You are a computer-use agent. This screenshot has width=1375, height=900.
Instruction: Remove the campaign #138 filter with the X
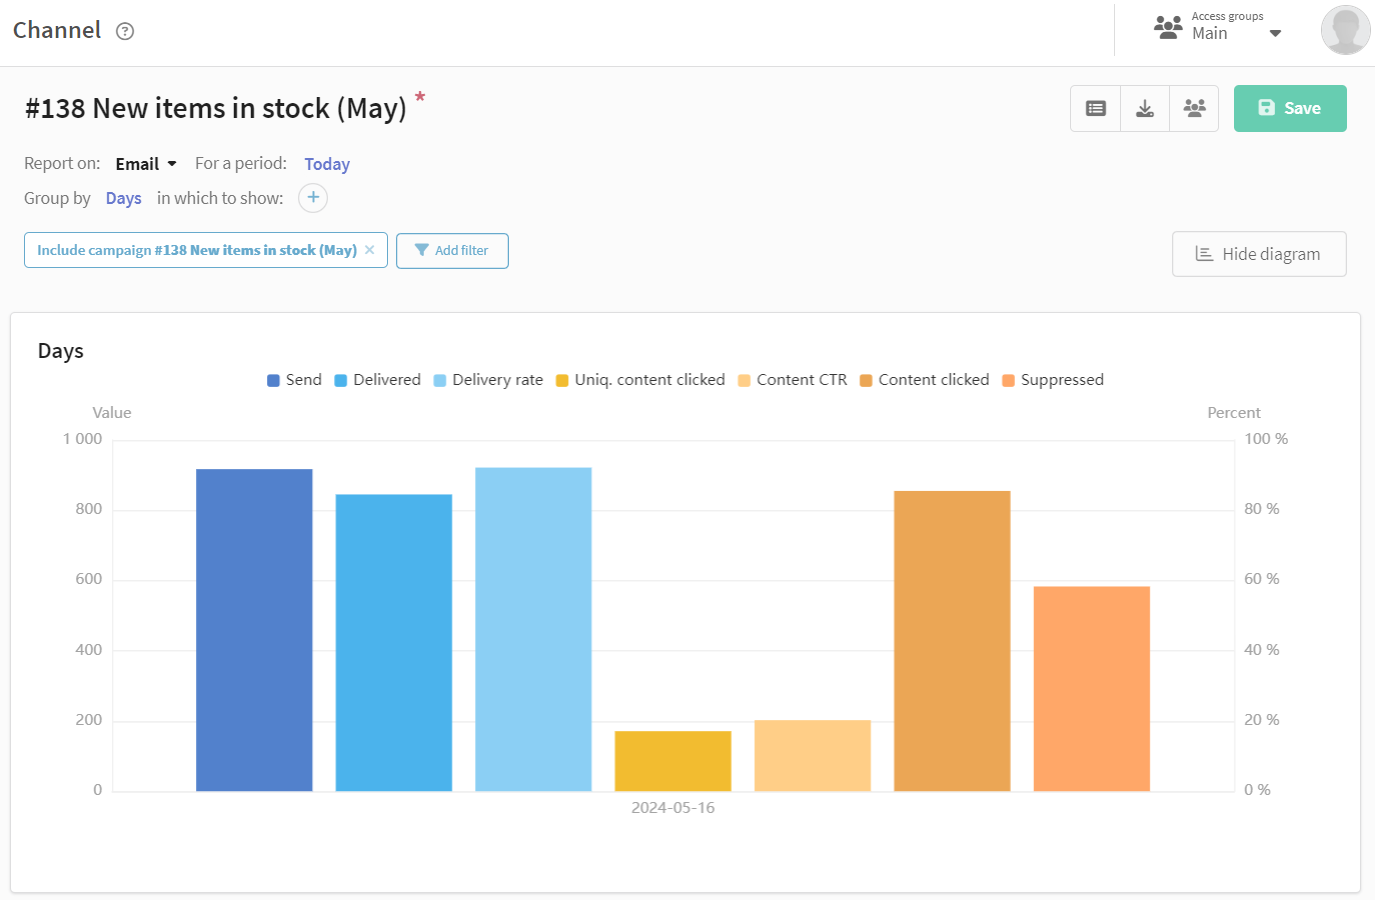pos(370,250)
